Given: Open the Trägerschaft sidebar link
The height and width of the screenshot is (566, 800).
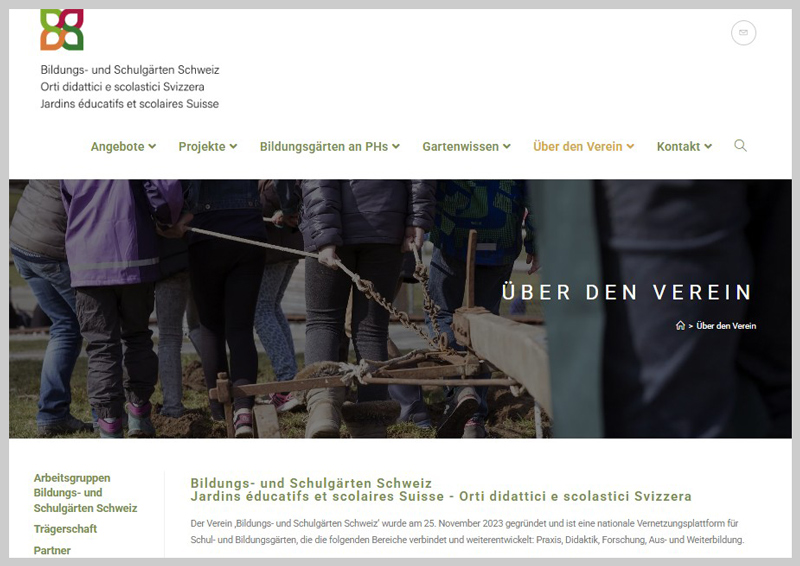Looking at the screenshot, I should (65, 529).
